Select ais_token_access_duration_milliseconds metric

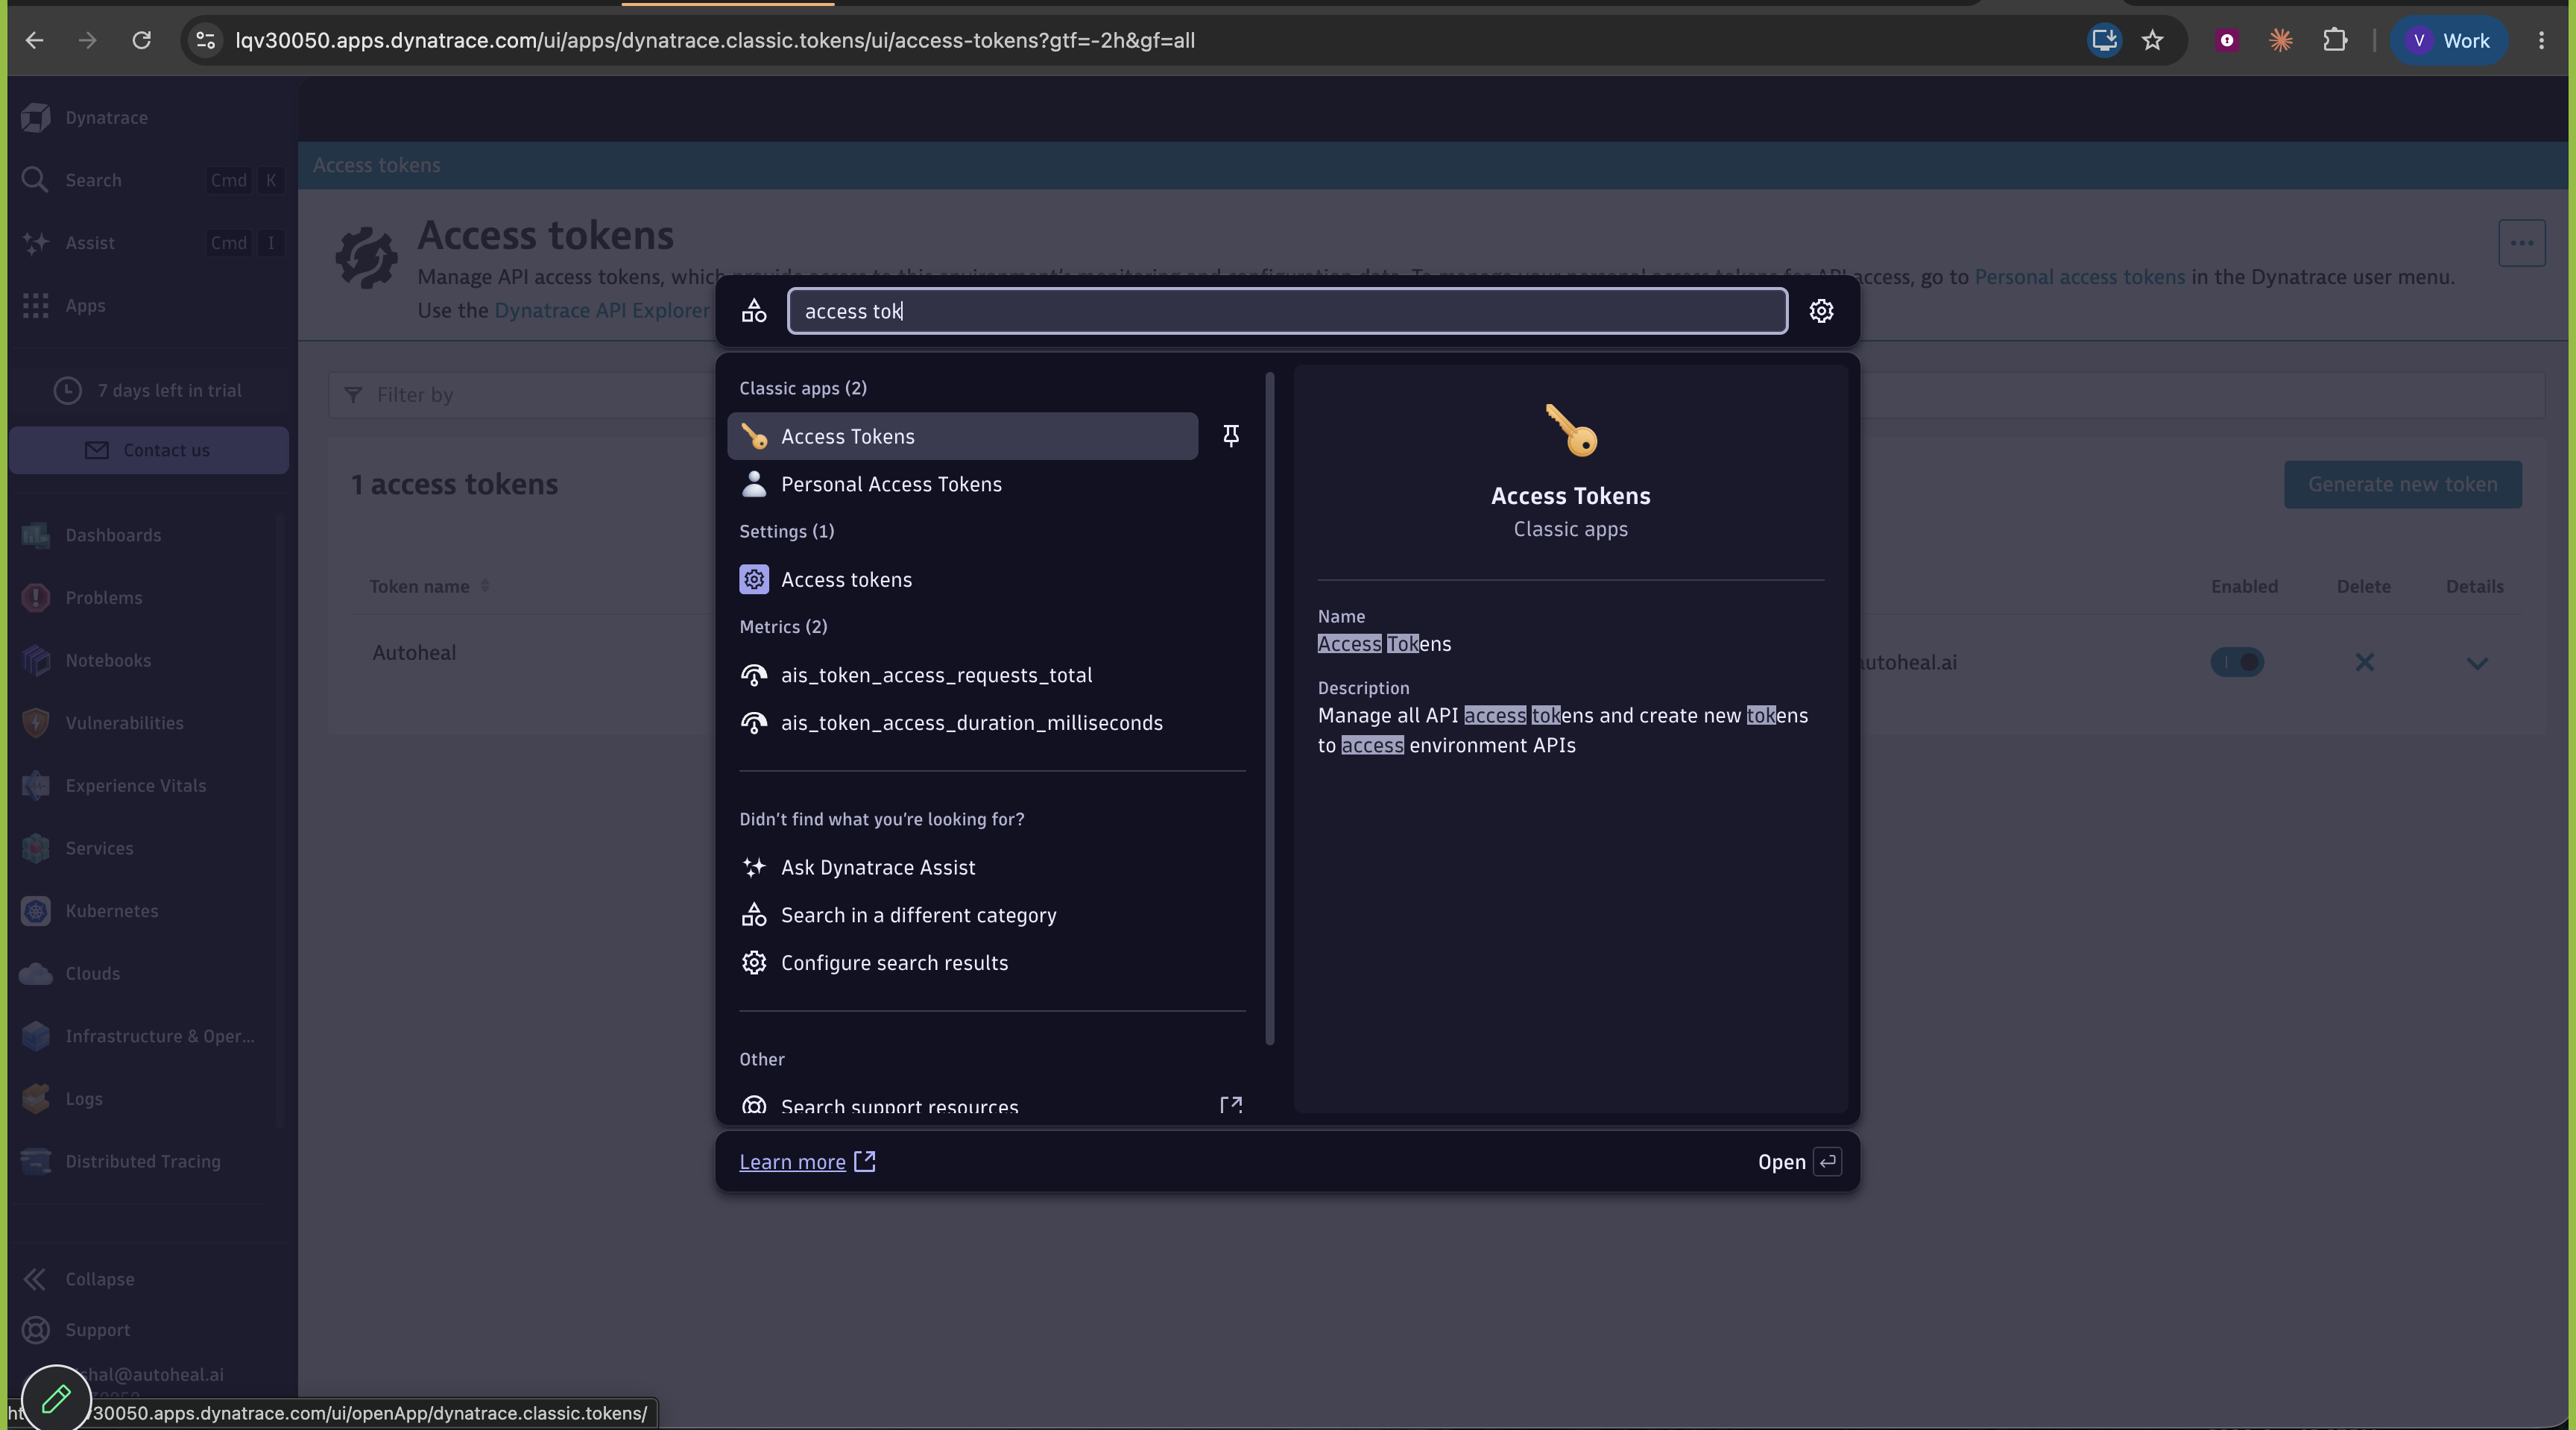971,723
